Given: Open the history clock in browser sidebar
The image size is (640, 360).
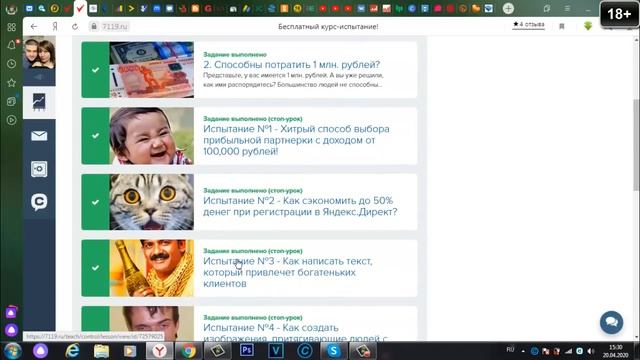Looking at the screenshot, I should [11, 64].
